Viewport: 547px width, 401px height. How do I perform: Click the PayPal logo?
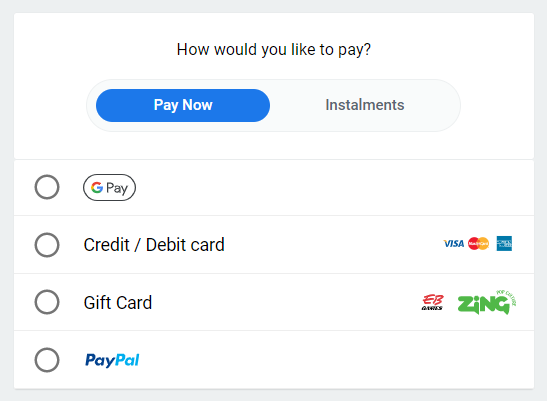click(x=112, y=360)
